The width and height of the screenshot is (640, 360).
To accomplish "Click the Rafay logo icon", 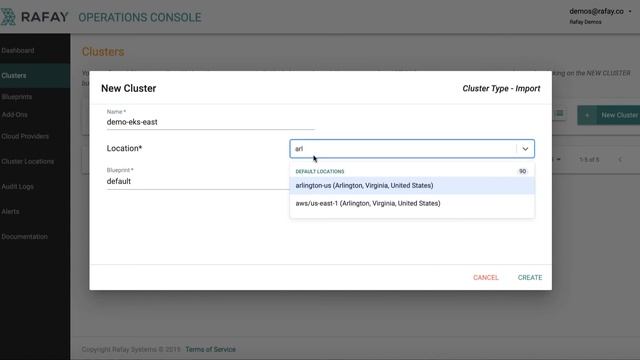I will coord(8,17).
